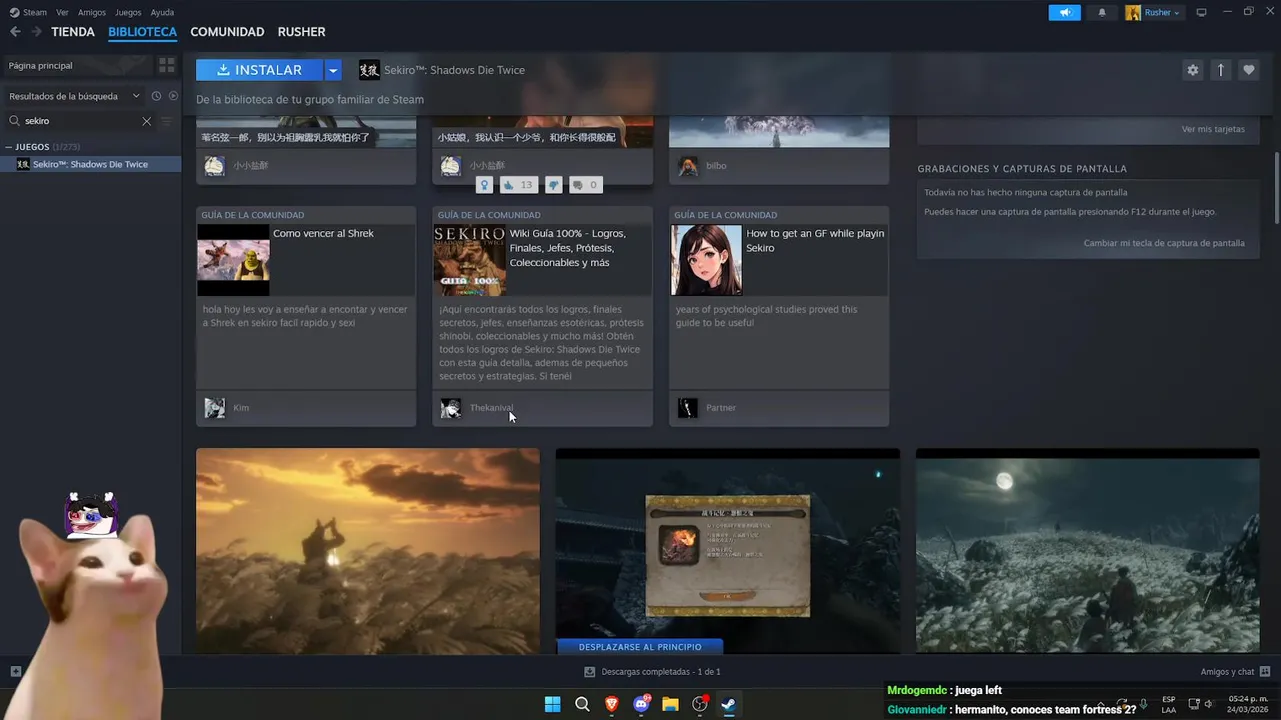
Task: Open author Partner's profile
Action: click(721, 408)
